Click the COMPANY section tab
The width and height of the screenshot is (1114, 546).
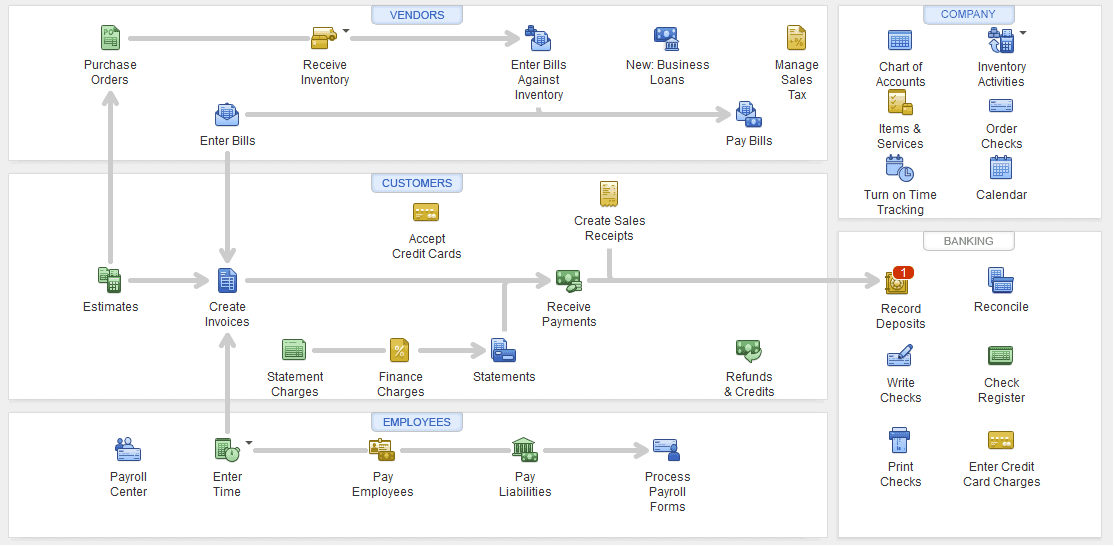pyautogui.click(x=968, y=14)
